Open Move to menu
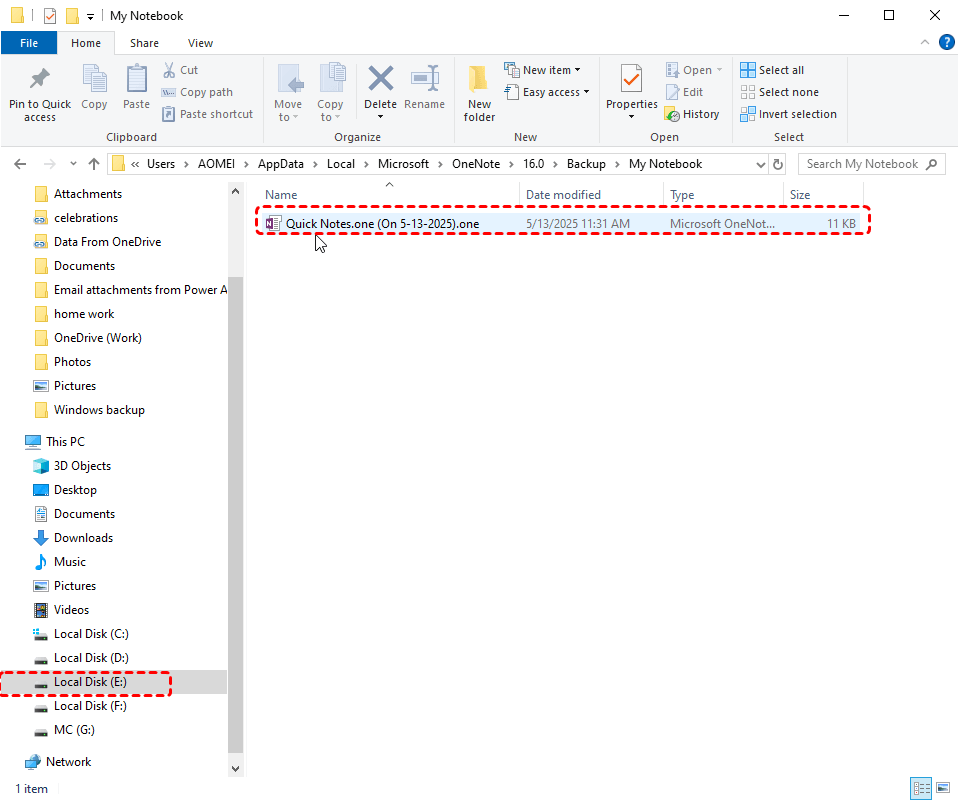Screen dimensions: 959x801 (x=288, y=93)
